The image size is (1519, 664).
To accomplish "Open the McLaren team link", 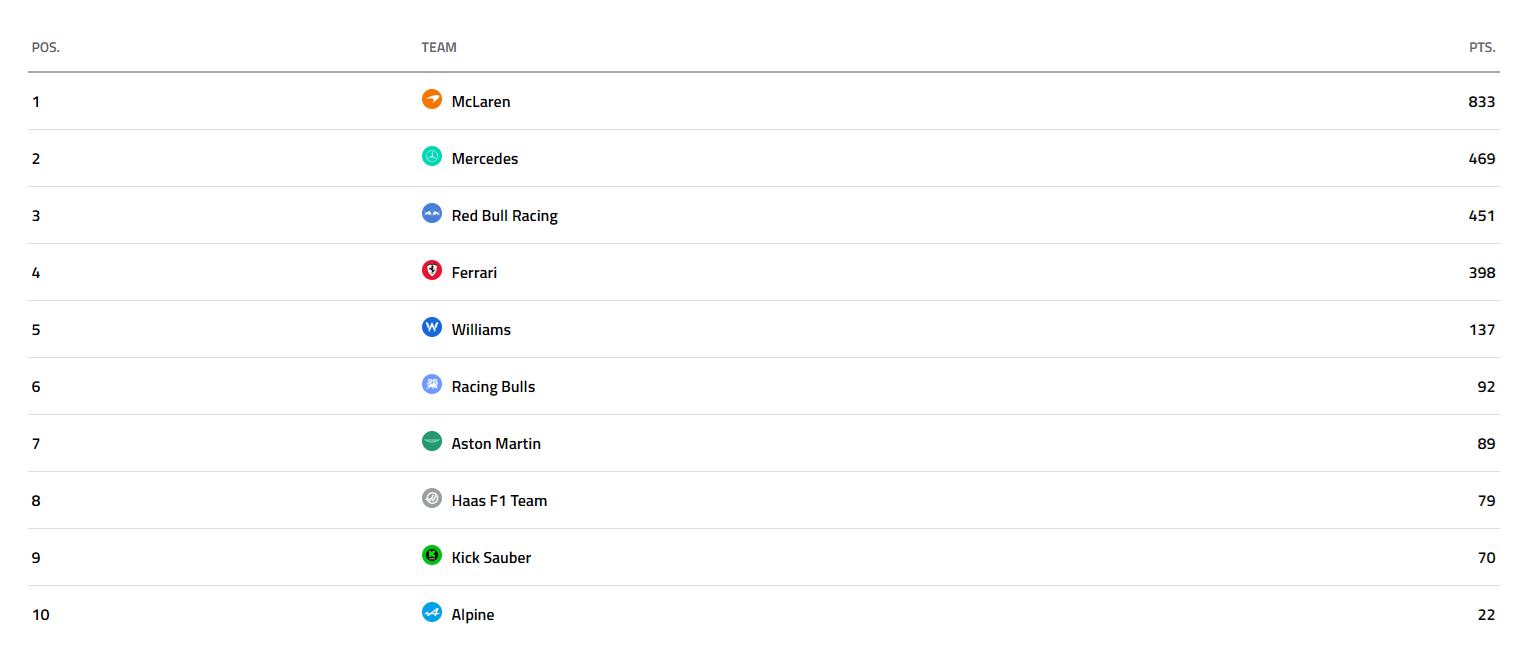I will pos(481,102).
